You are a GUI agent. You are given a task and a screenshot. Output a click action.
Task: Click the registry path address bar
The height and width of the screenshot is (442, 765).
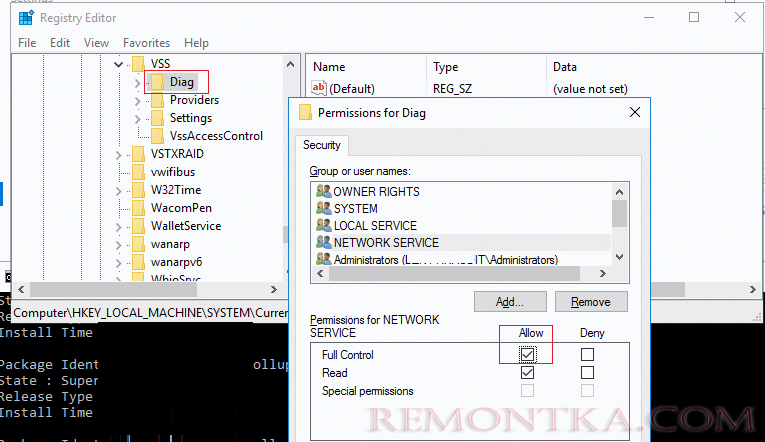tap(150, 313)
